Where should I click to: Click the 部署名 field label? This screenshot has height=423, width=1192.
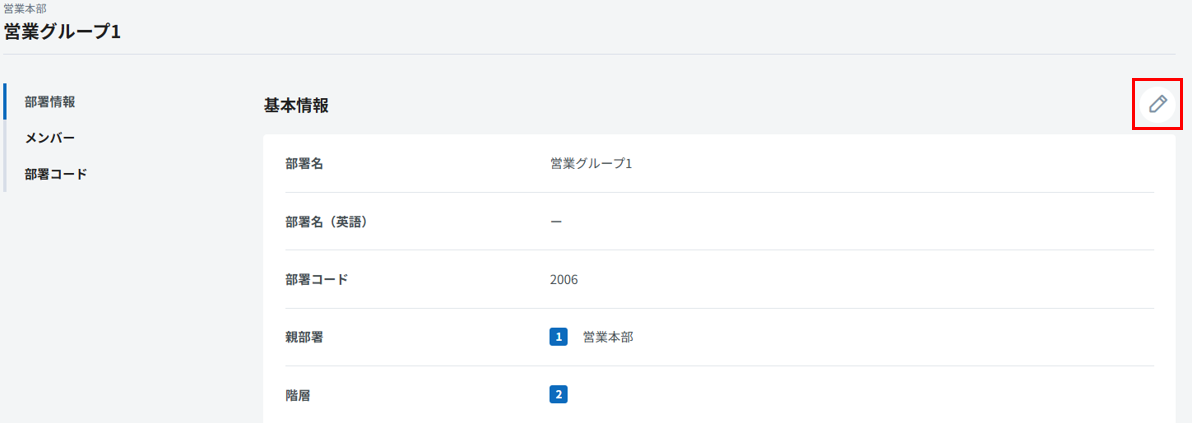click(x=304, y=164)
